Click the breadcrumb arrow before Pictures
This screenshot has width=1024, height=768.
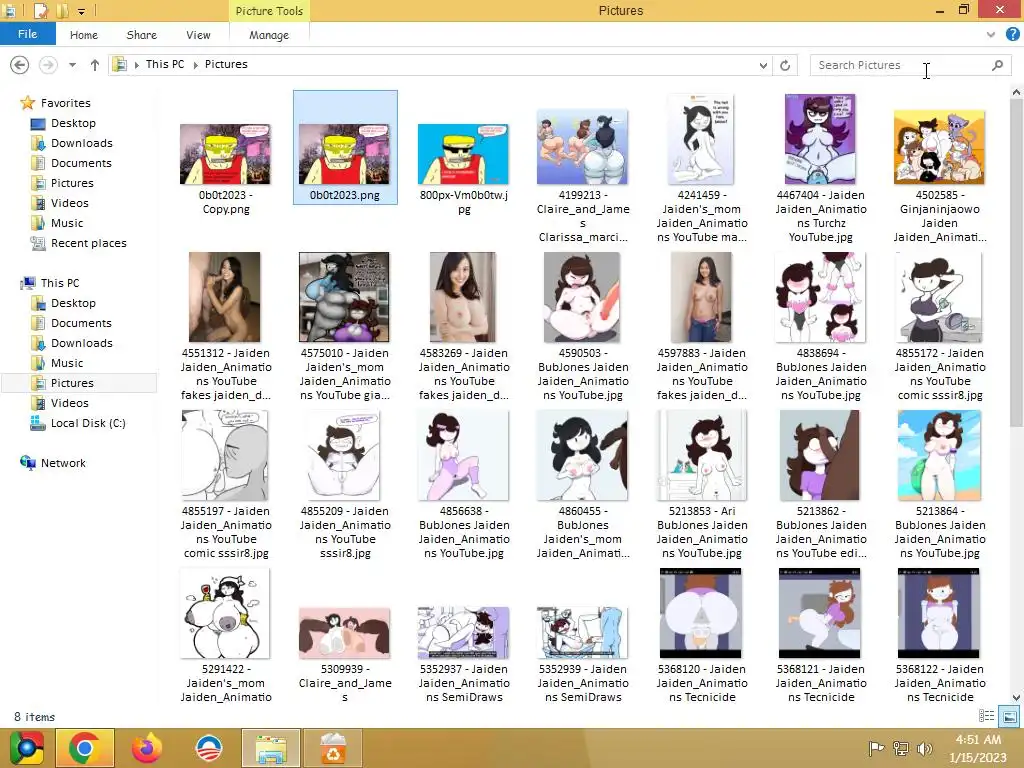pyautogui.click(x=195, y=65)
